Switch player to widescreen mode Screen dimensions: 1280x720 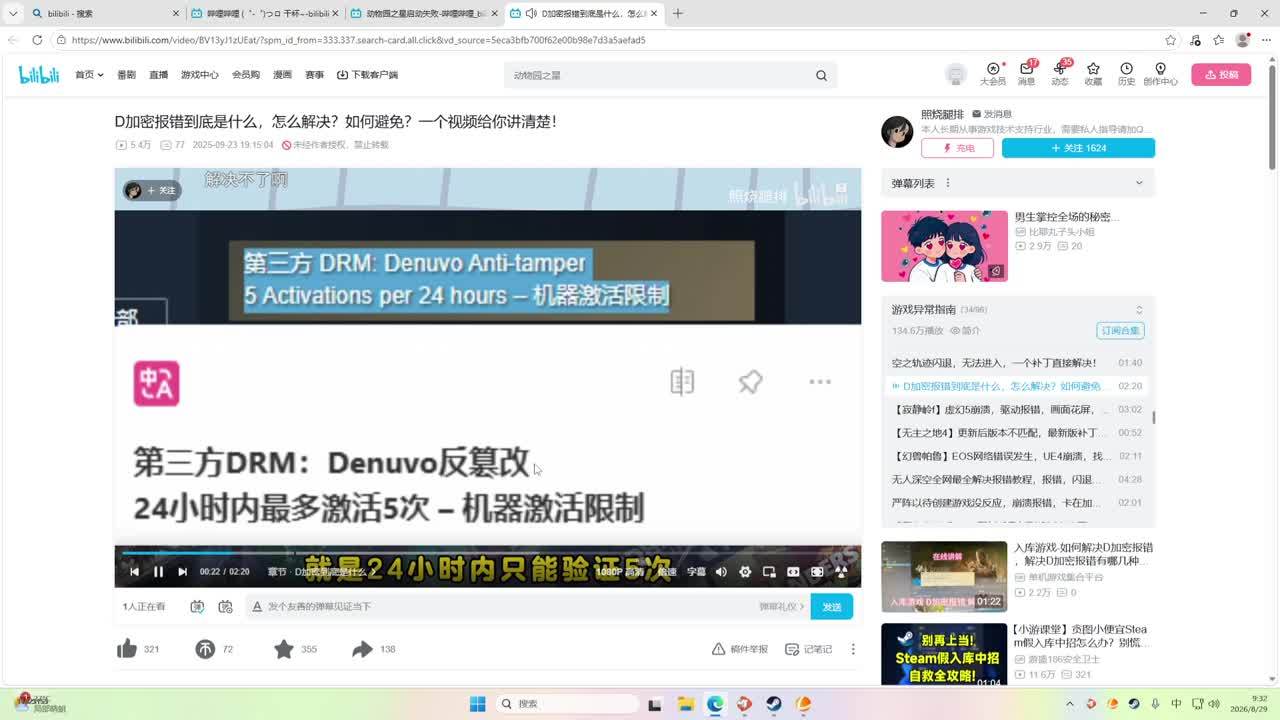[x=793, y=572]
